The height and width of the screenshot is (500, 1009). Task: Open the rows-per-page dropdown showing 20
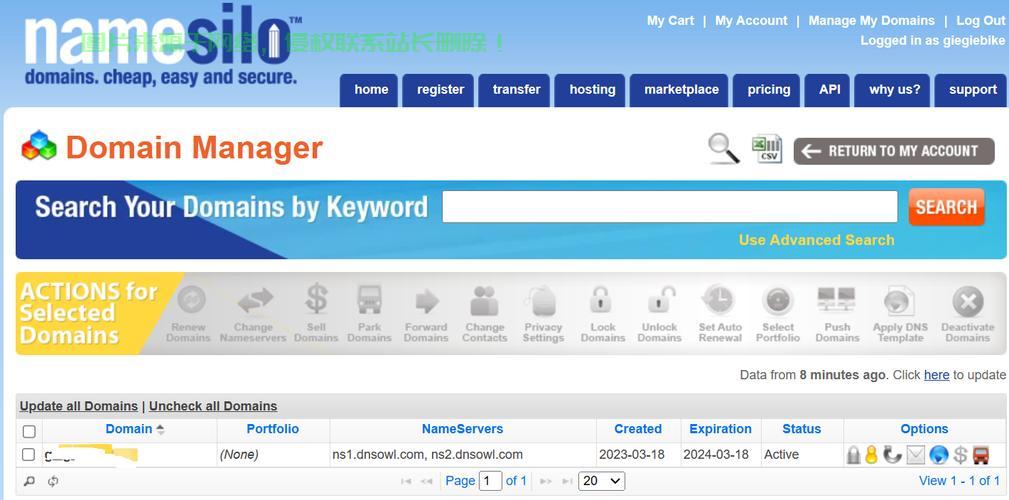[602, 481]
